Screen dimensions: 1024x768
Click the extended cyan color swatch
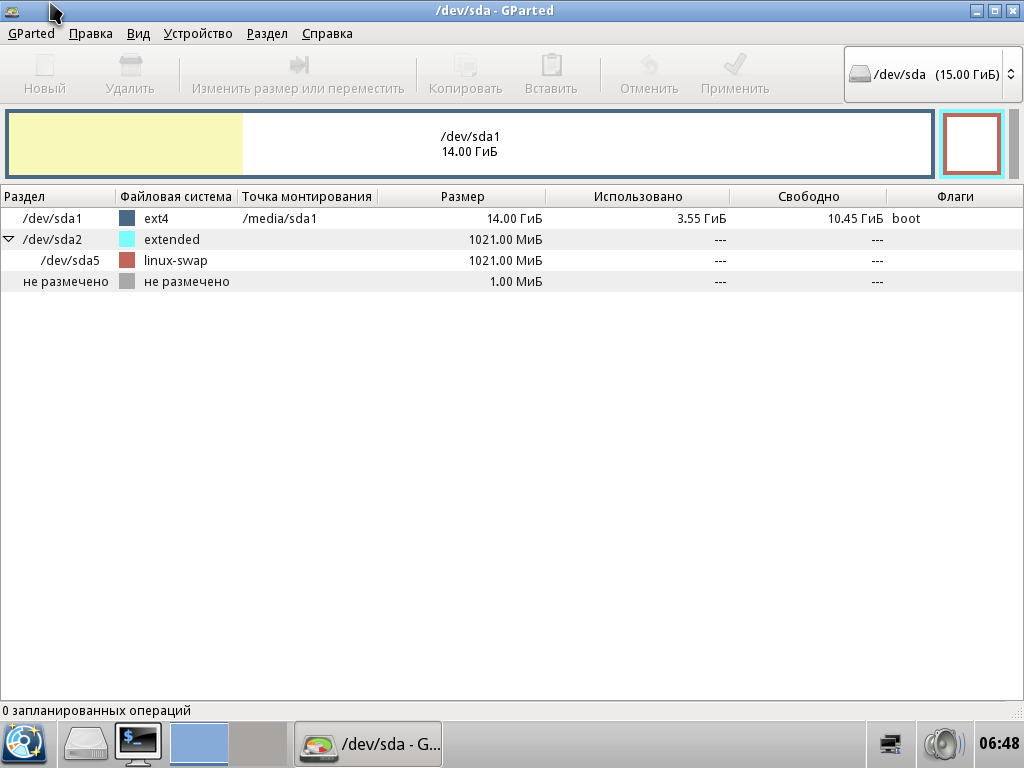(127, 239)
